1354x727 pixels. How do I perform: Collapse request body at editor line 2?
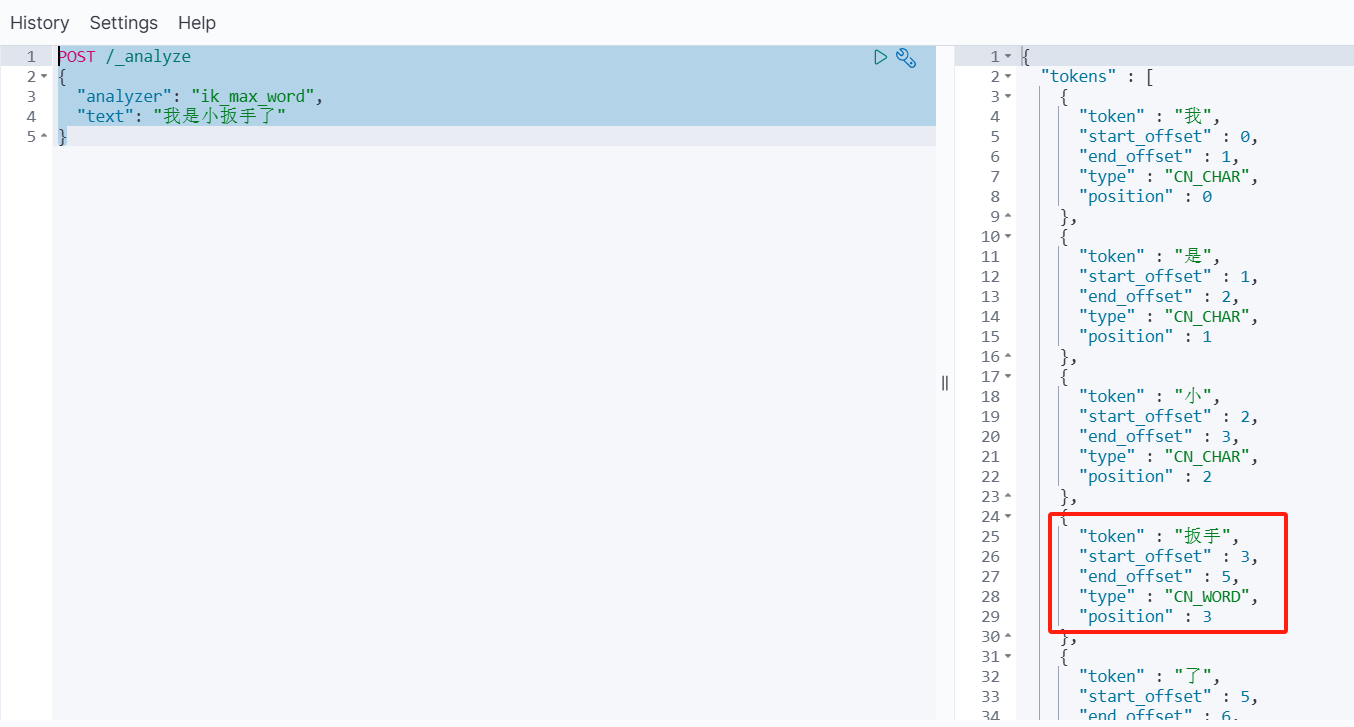pyautogui.click(x=44, y=77)
